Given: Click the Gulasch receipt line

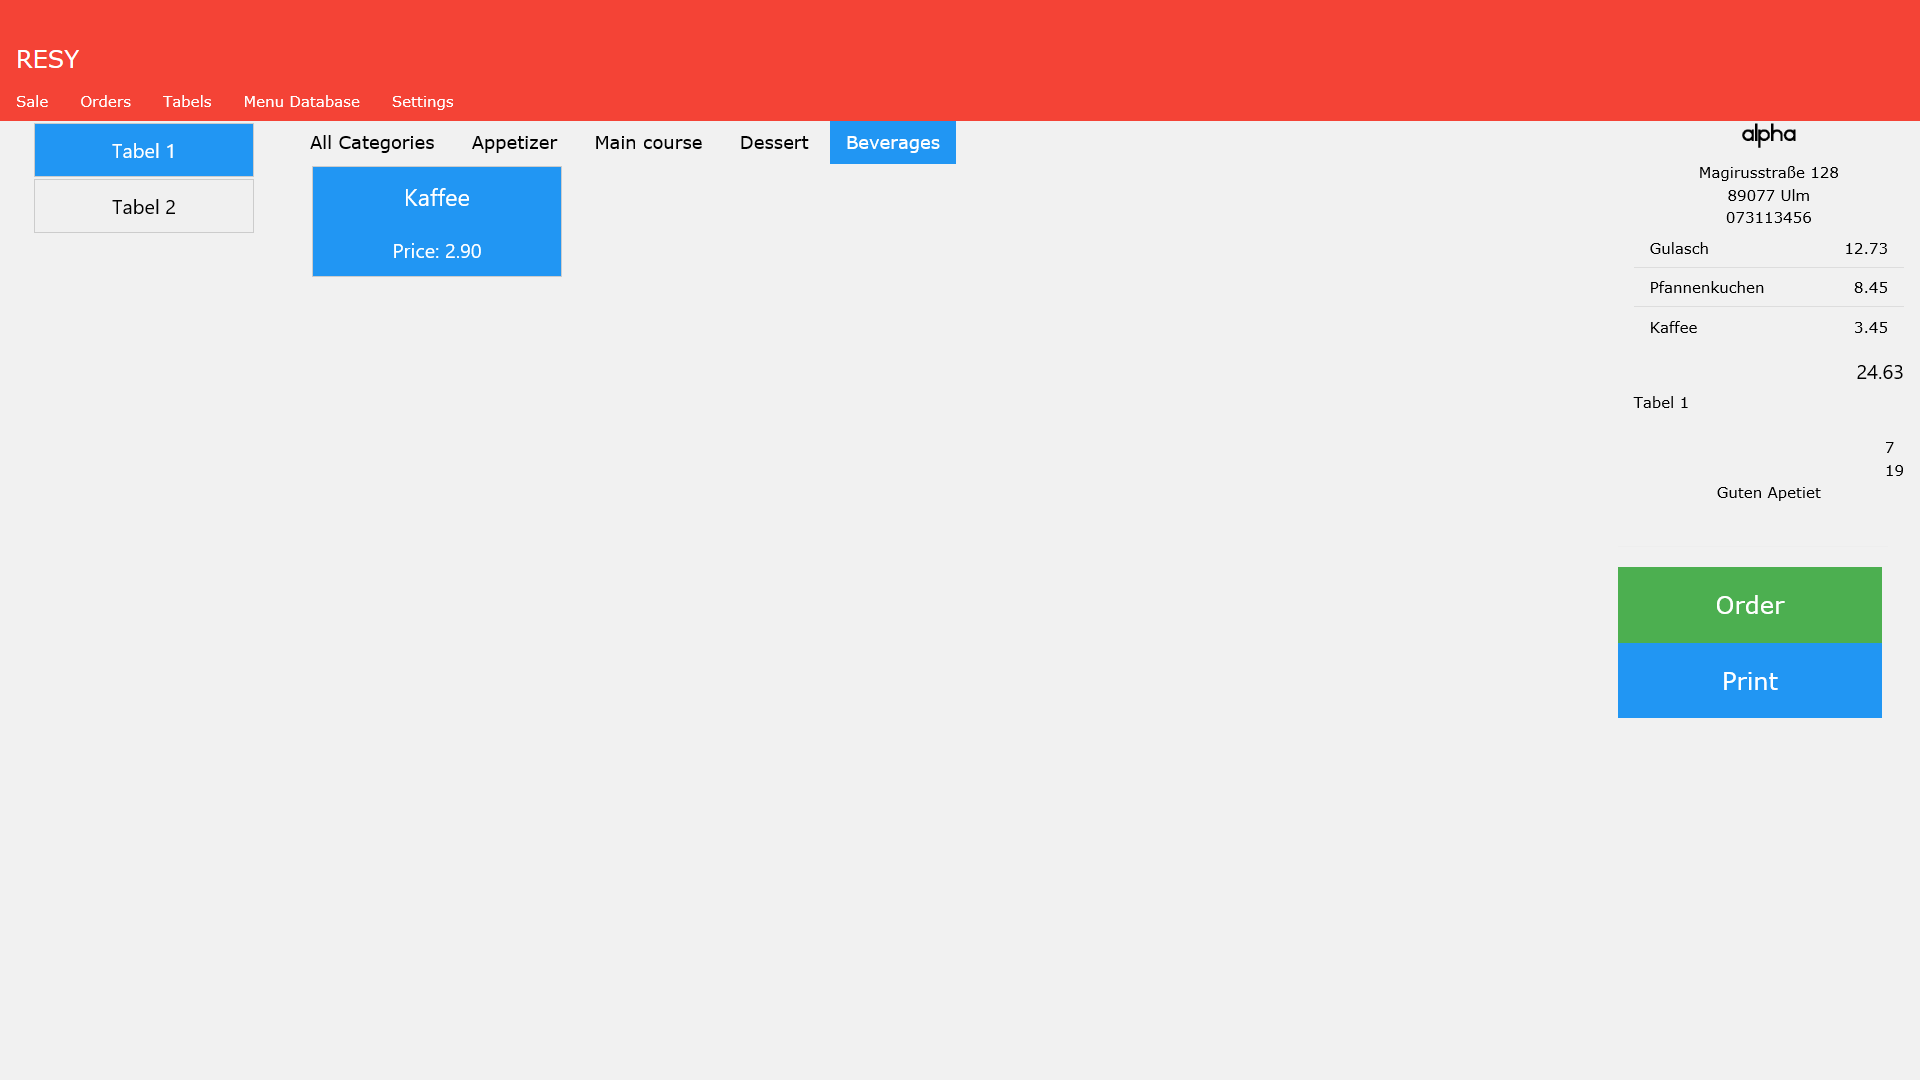Looking at the screenshot, I should click(1767, 249).
